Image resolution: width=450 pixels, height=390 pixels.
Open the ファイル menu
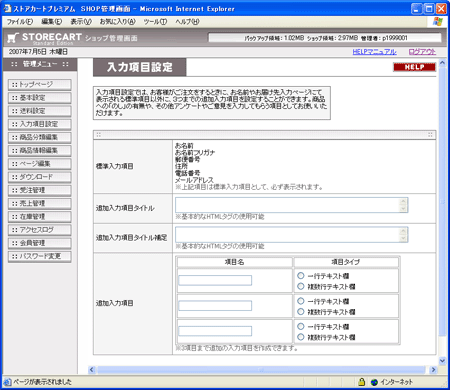tap(20, 22)
